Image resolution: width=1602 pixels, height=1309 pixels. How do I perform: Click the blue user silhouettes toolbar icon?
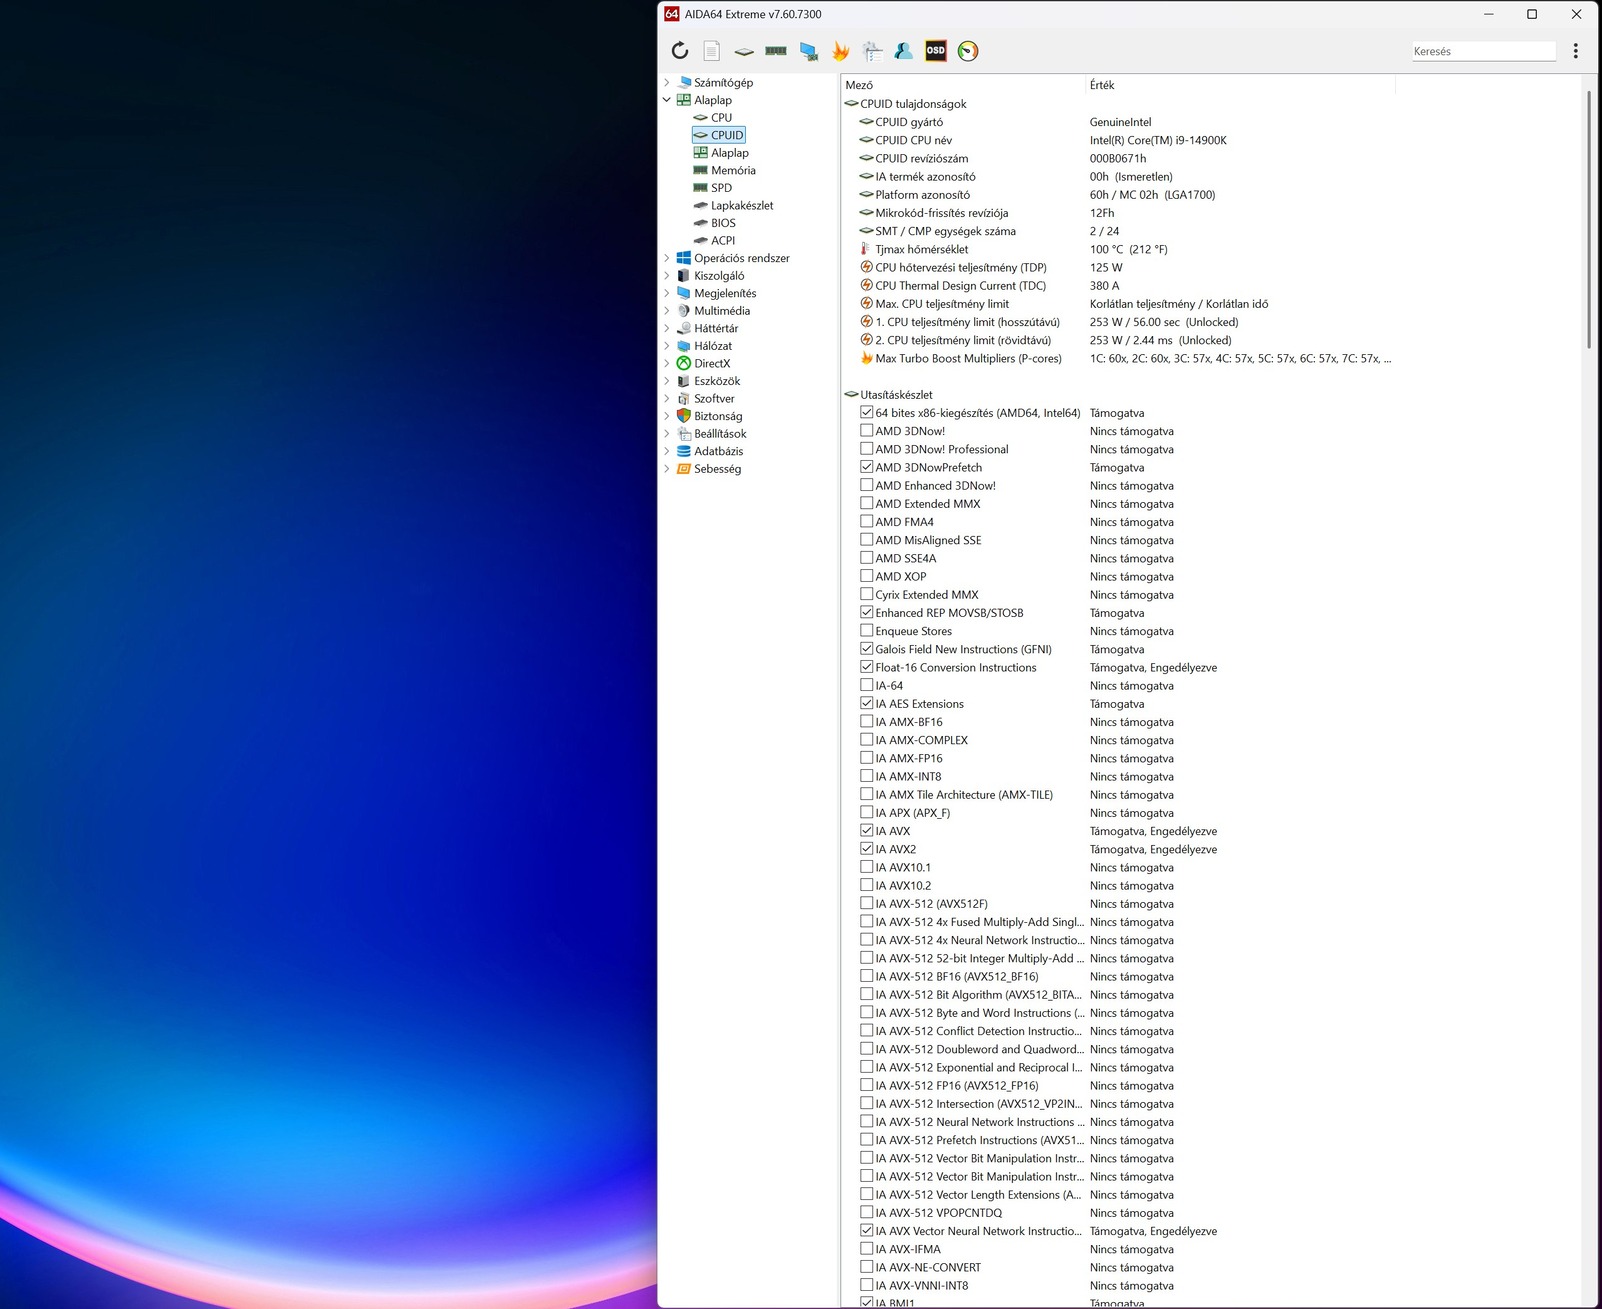click(904, 51)
